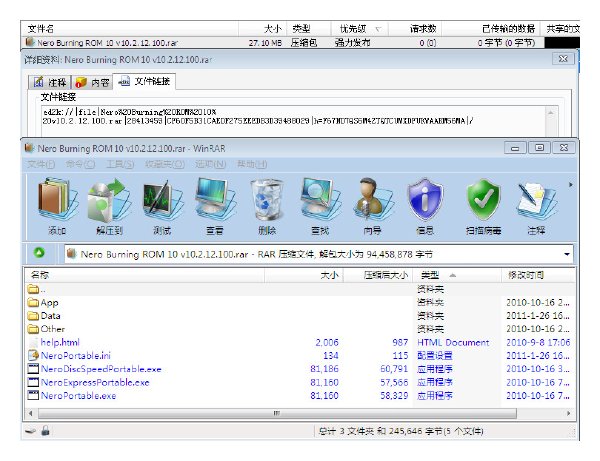The width and height of the screenshot is (600, 461).
Task: Sort by 压缩后大小 column
Action: 378,275
